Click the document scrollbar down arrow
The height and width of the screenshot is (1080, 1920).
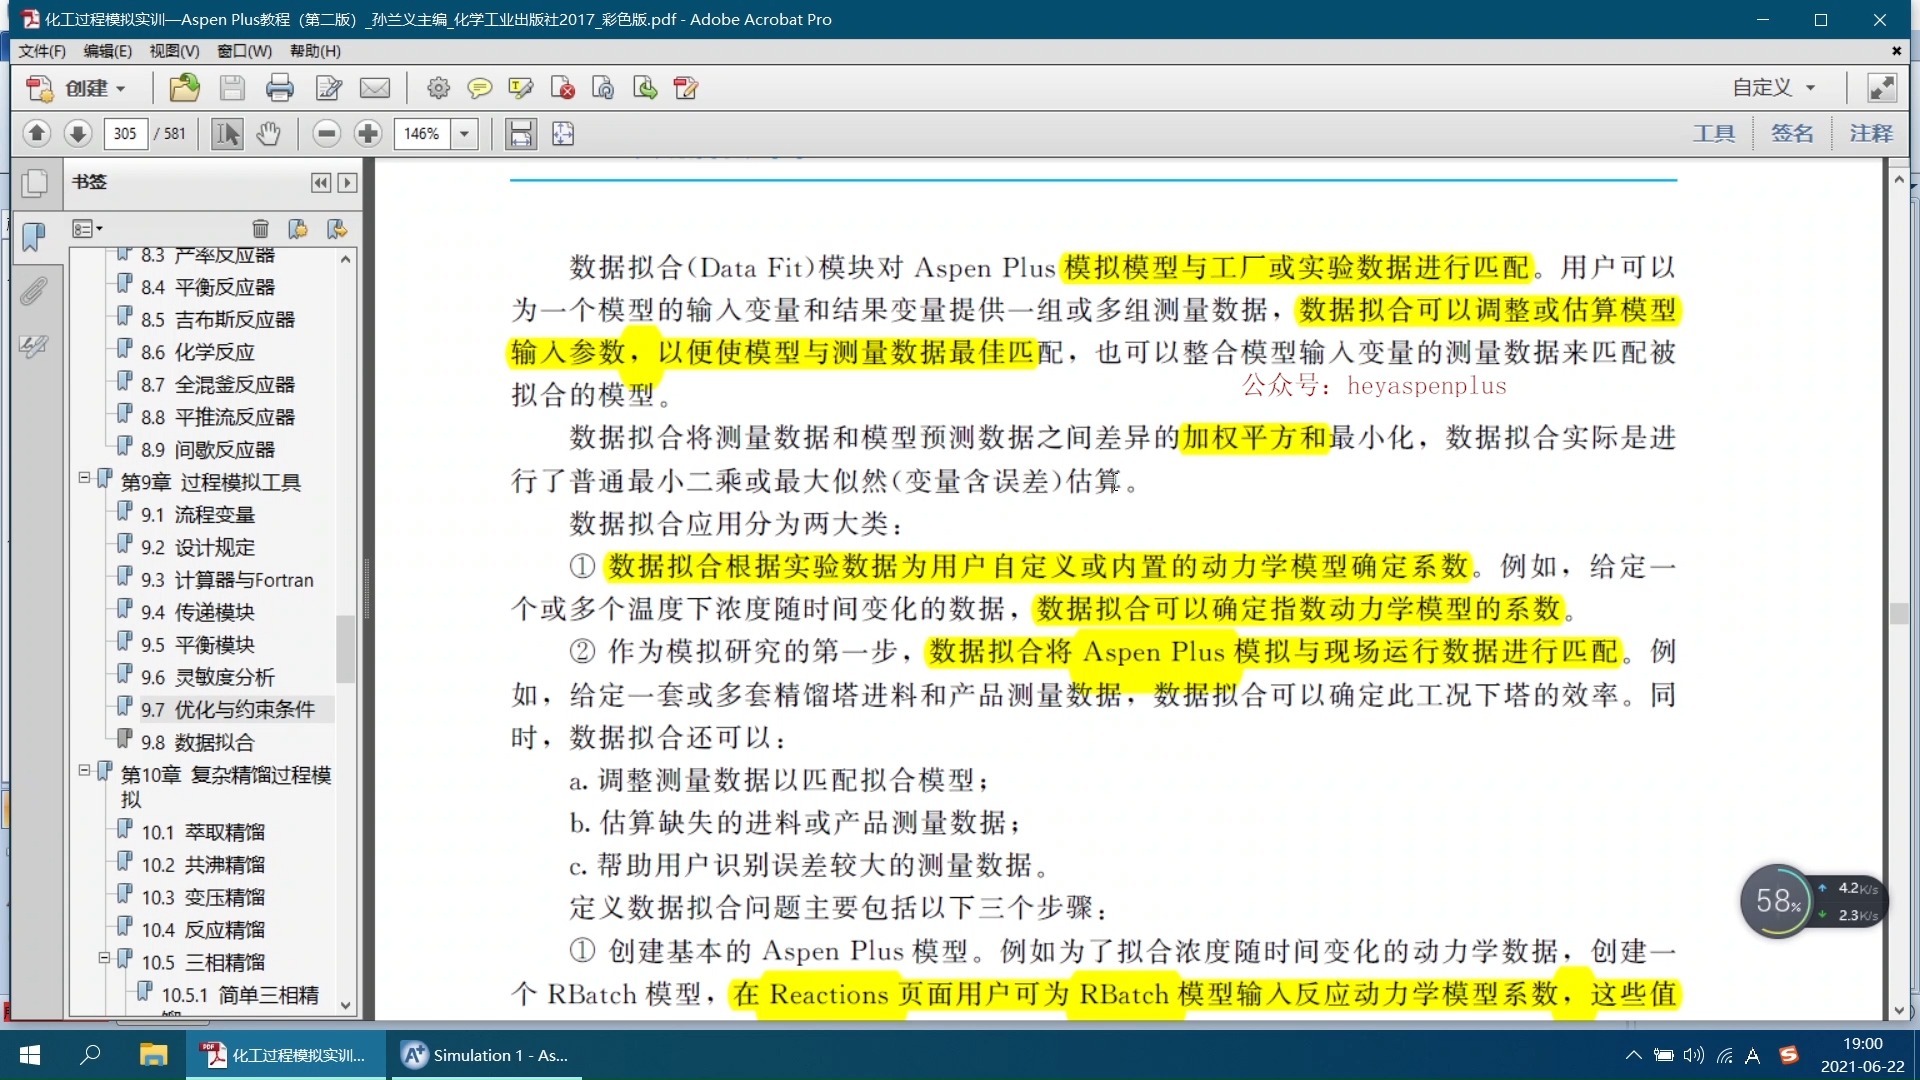point(1899,1011)
